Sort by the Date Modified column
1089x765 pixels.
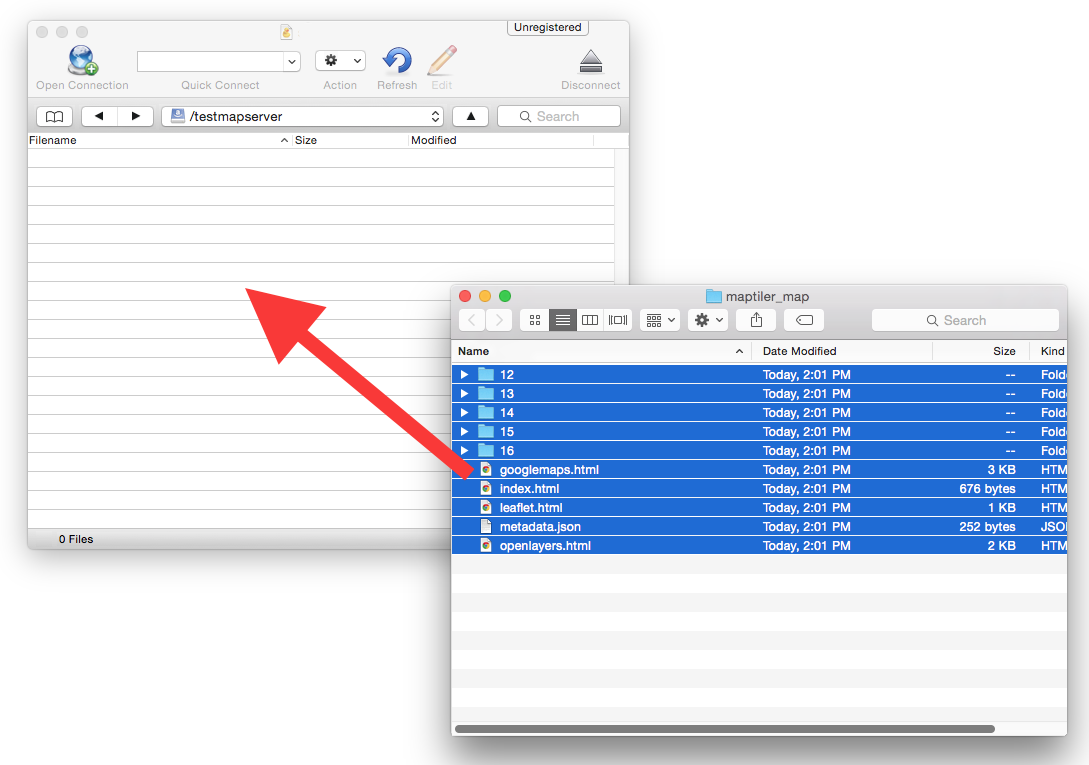point(799,351)
